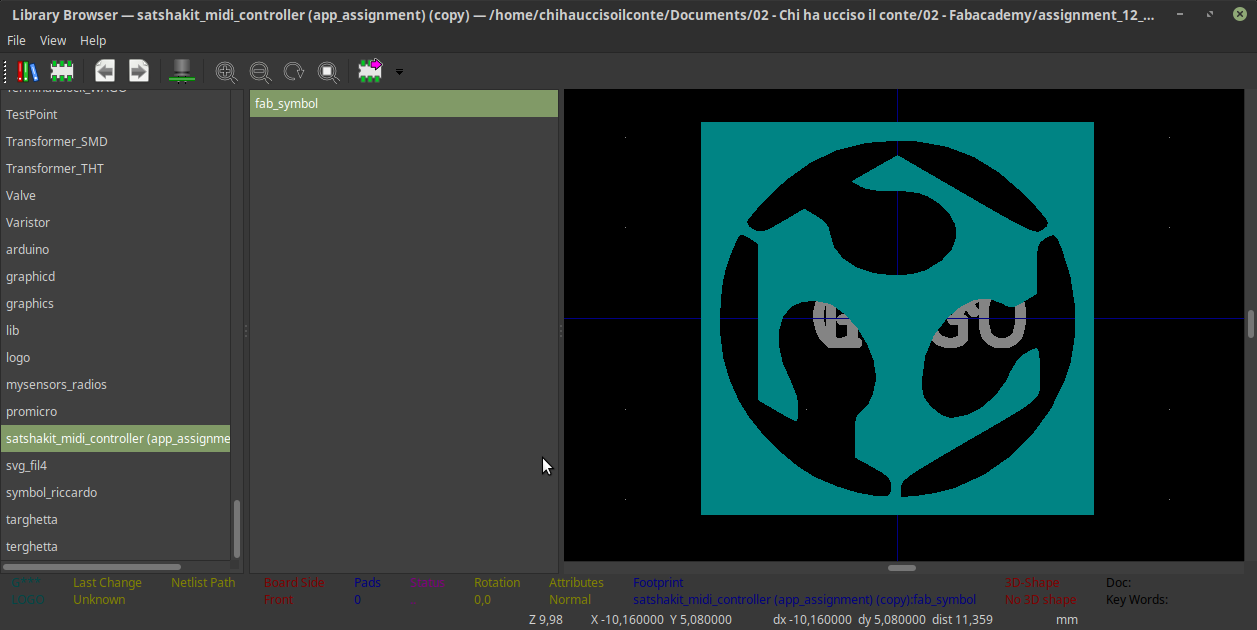Select graphics library
Screen dimensions: 1257x630
pos(115,304)
